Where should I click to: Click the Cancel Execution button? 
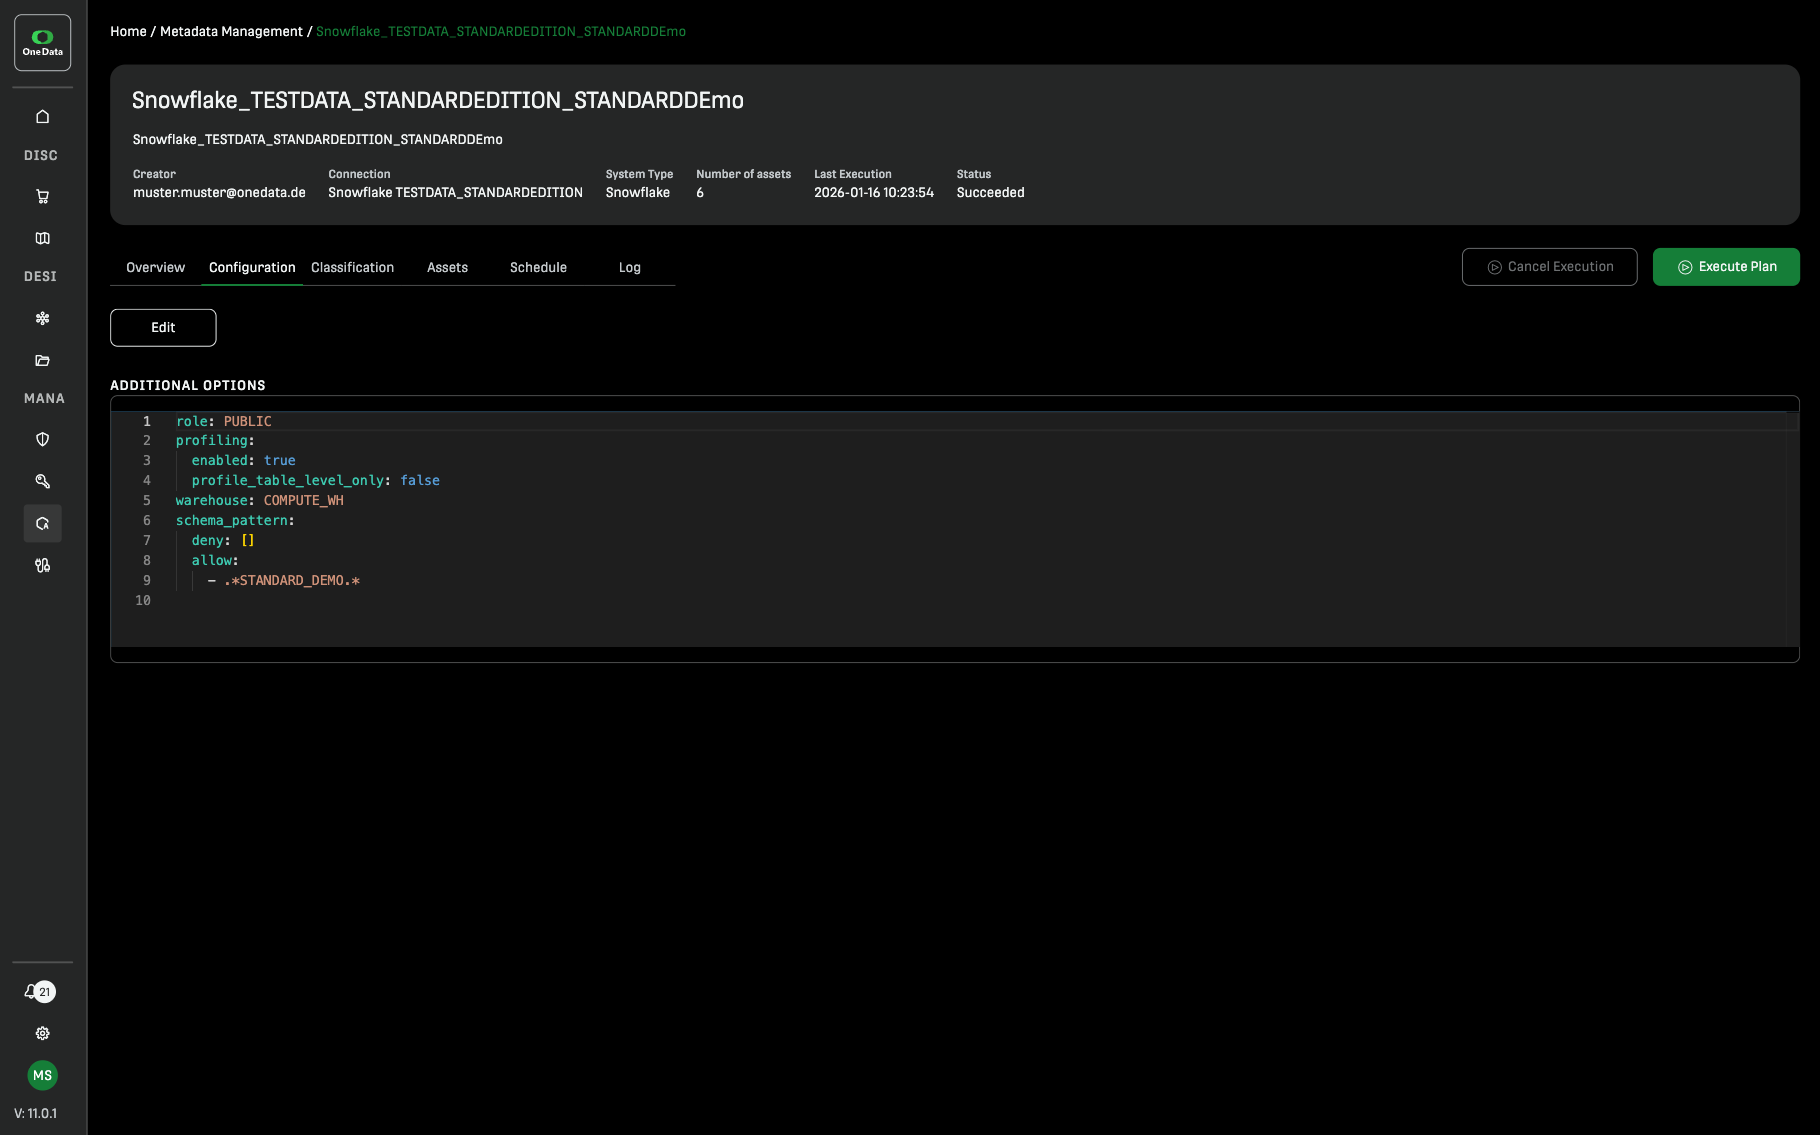pos(1549,267)
